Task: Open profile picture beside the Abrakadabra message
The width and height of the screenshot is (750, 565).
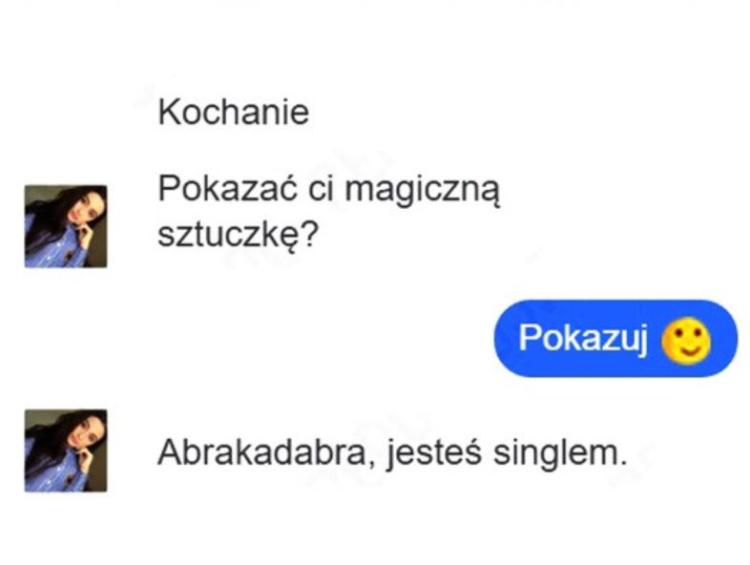Action: tap(66, 450)
